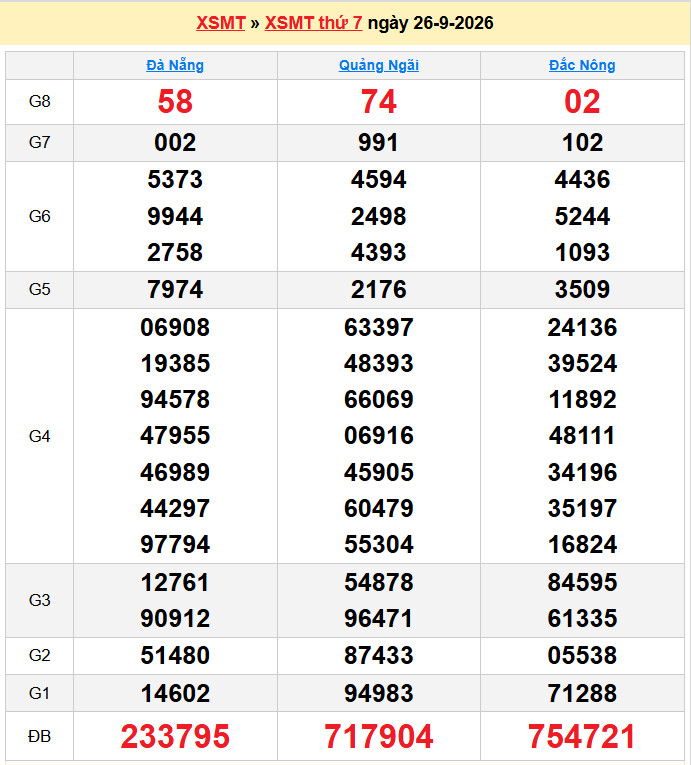
Task: Click the G7 row label
Action: point(40,142)
